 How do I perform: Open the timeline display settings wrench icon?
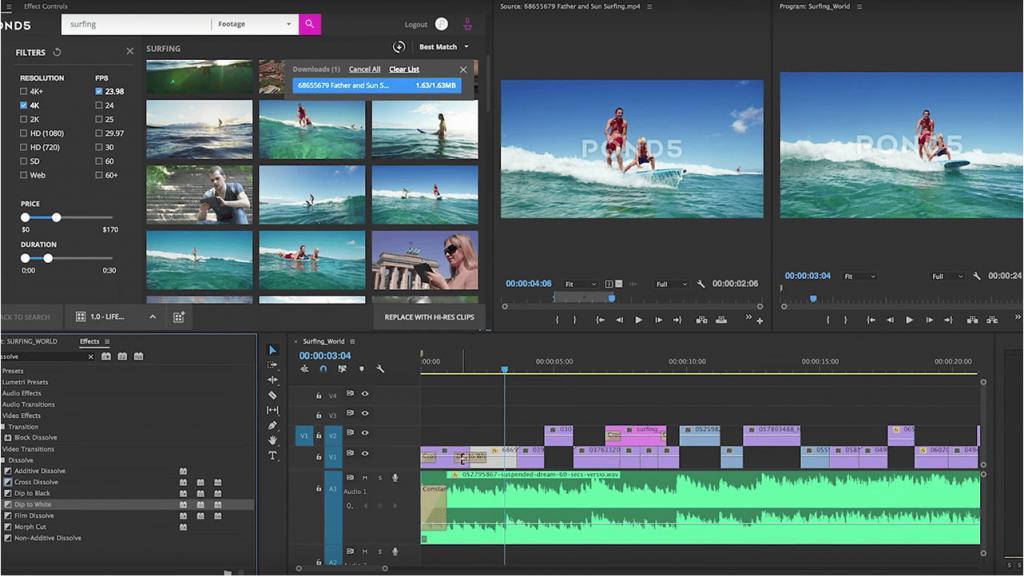click(380, 369)
